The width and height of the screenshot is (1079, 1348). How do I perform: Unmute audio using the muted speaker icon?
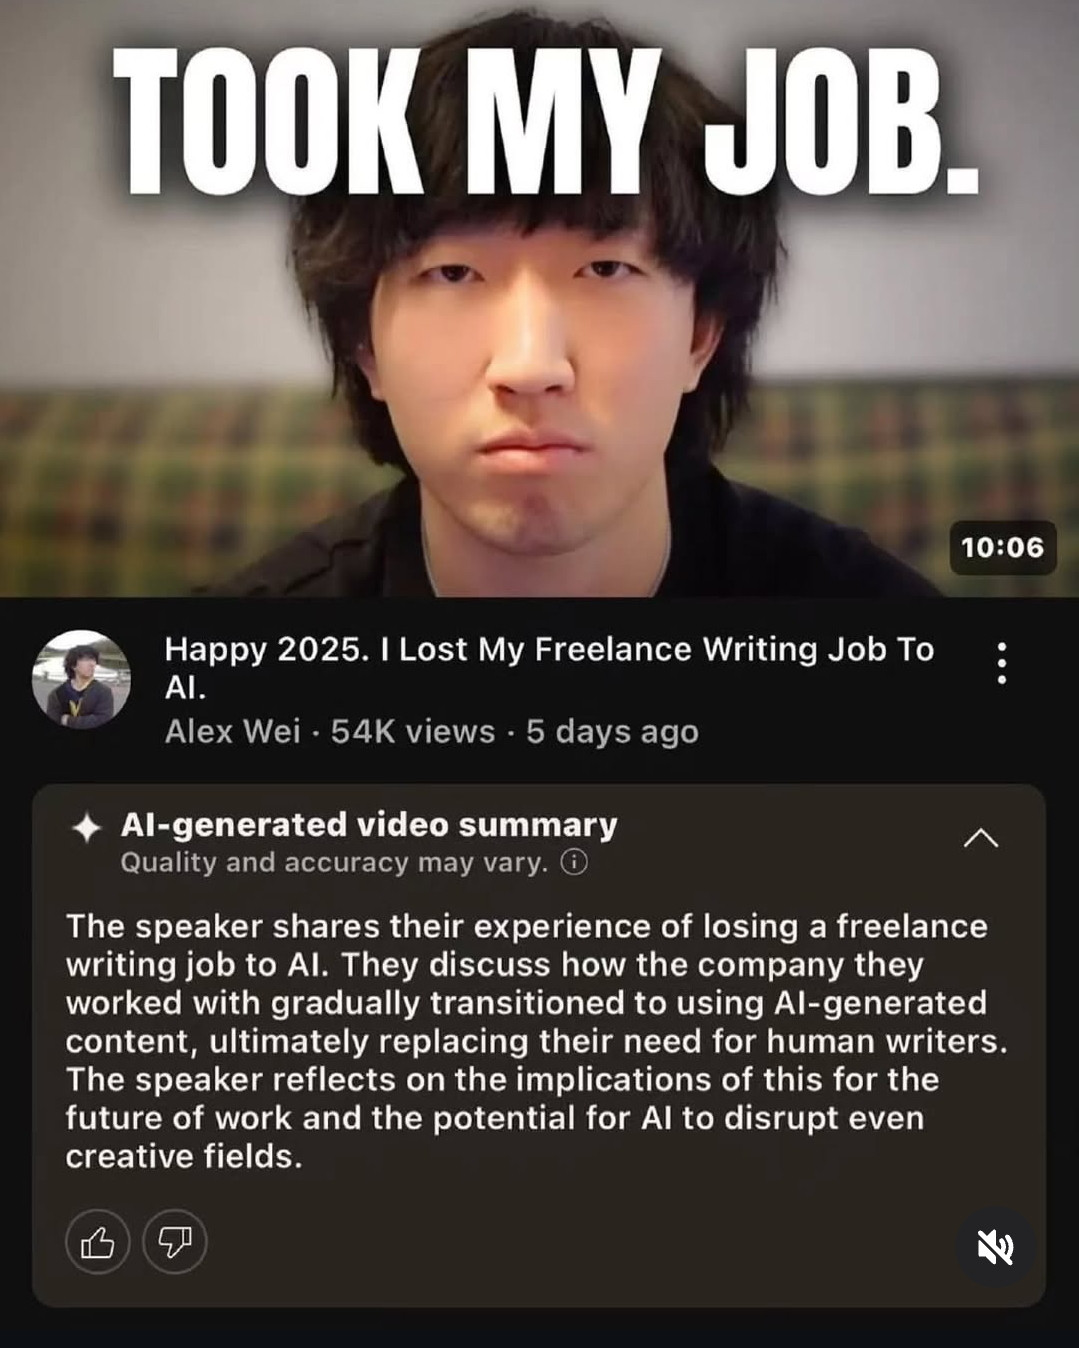click(995, 1247)
